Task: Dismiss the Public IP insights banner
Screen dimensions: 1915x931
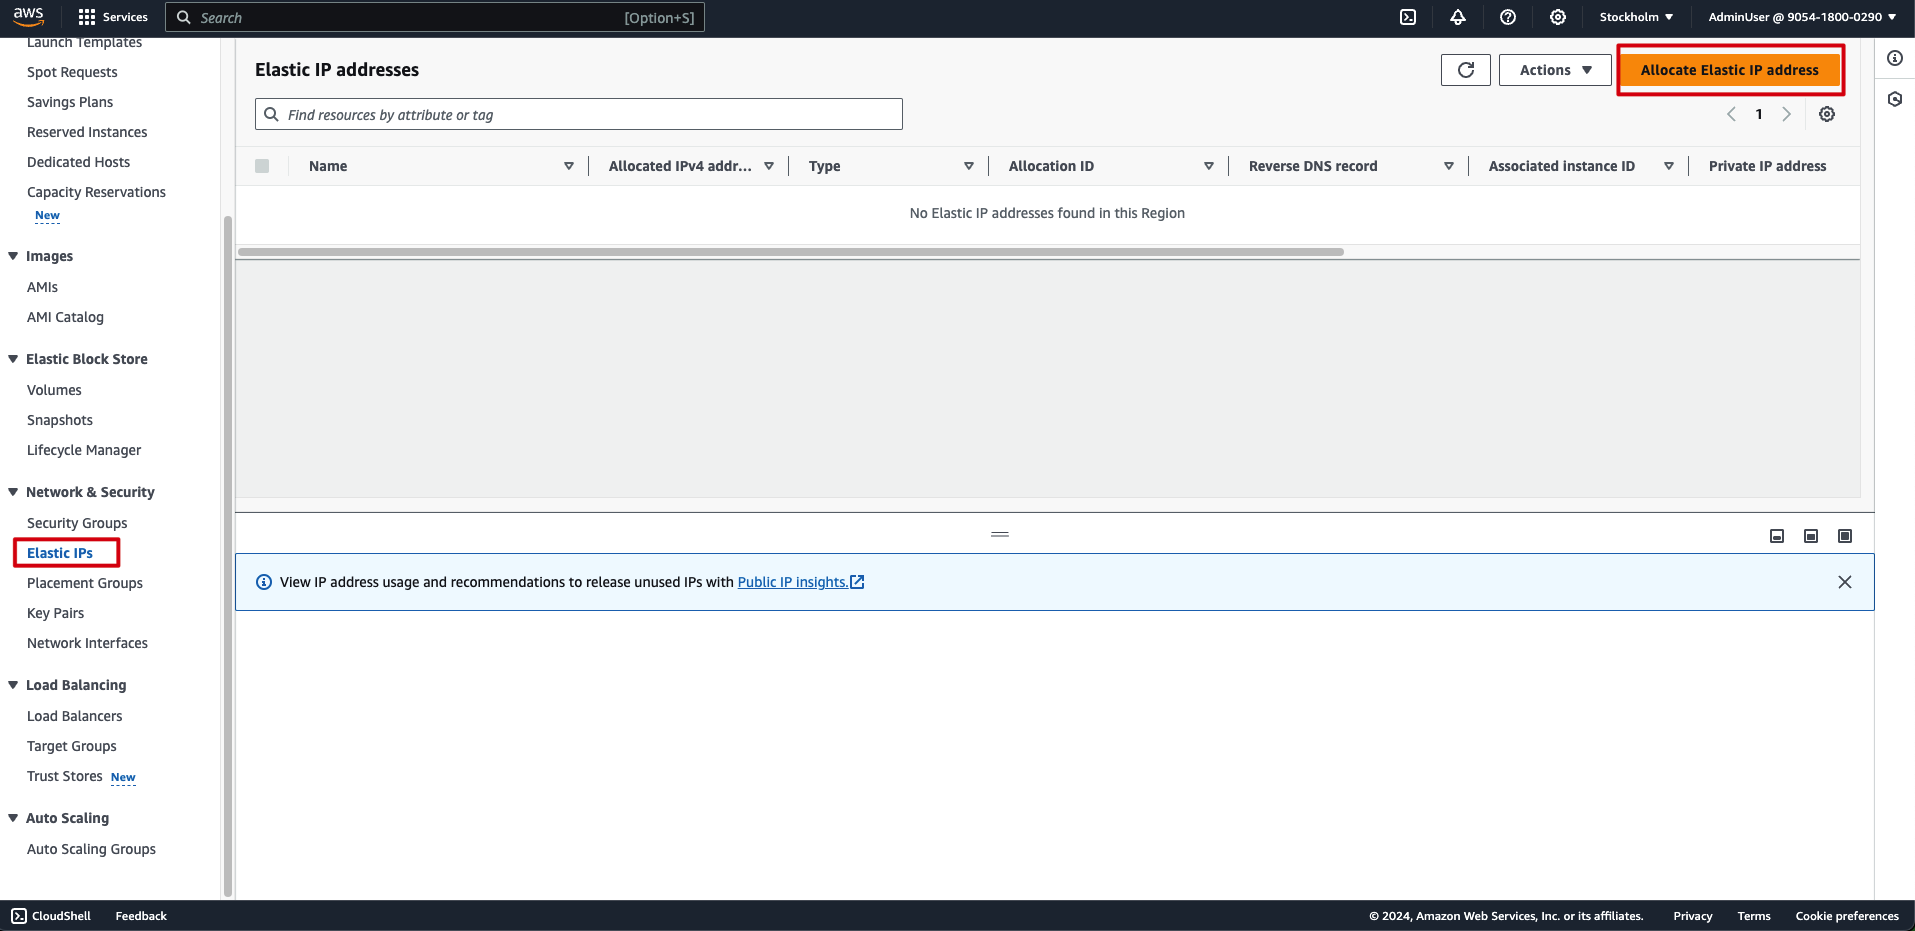Action: (x=1845, y=582)
